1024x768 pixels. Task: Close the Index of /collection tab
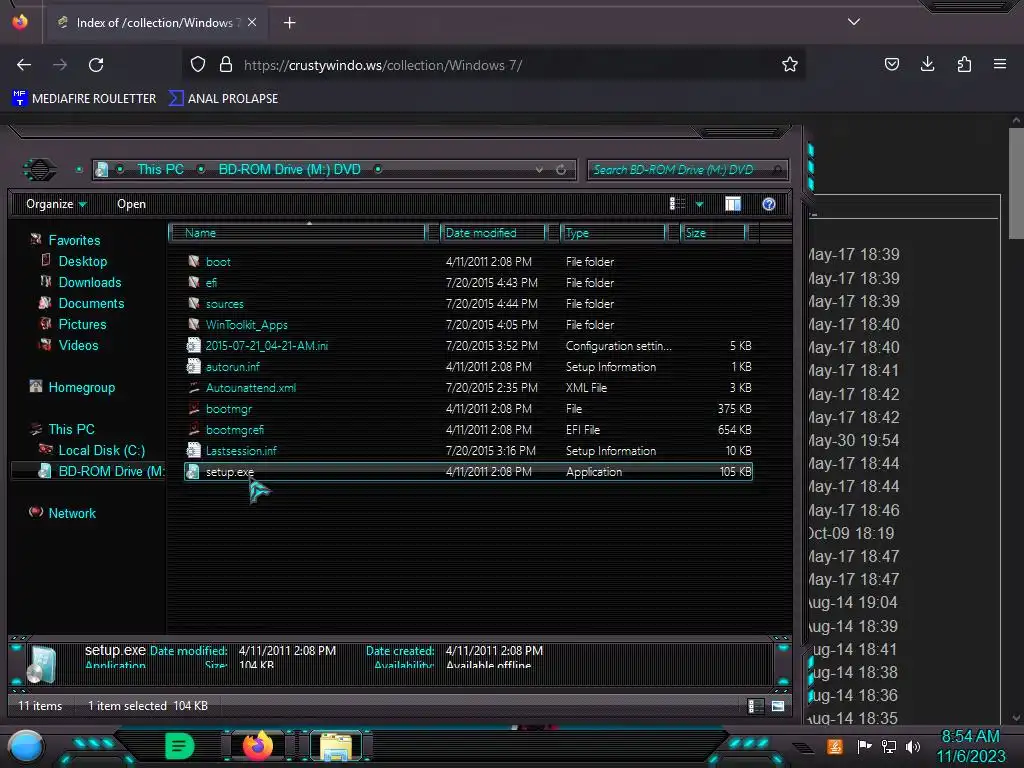tap(252, 22)
